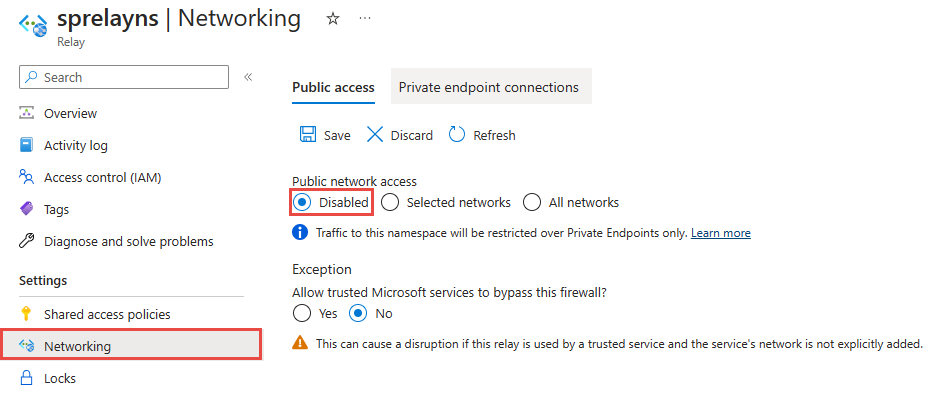Click the Refresh circular arrow icon
The image size is (927, 401).
pos(457,135)
